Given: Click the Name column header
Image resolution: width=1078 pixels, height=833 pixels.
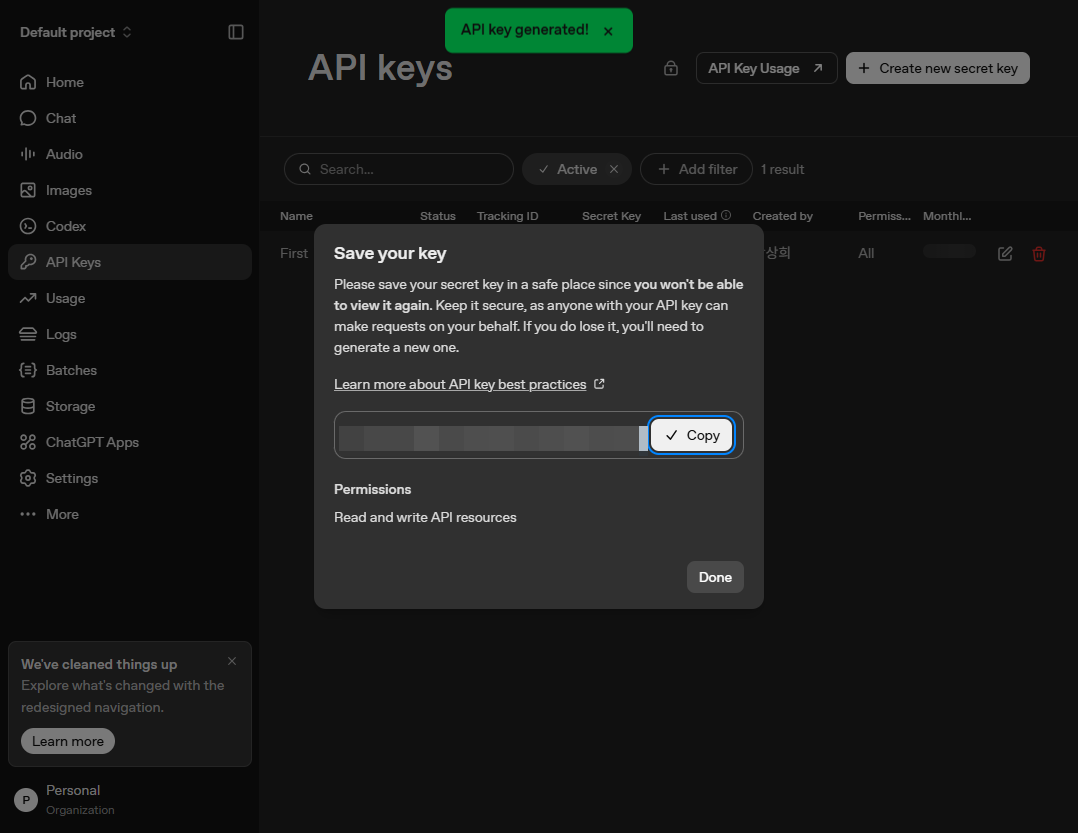Looking at the screenshot, I should pyautogui.click(x=296, y=216).
